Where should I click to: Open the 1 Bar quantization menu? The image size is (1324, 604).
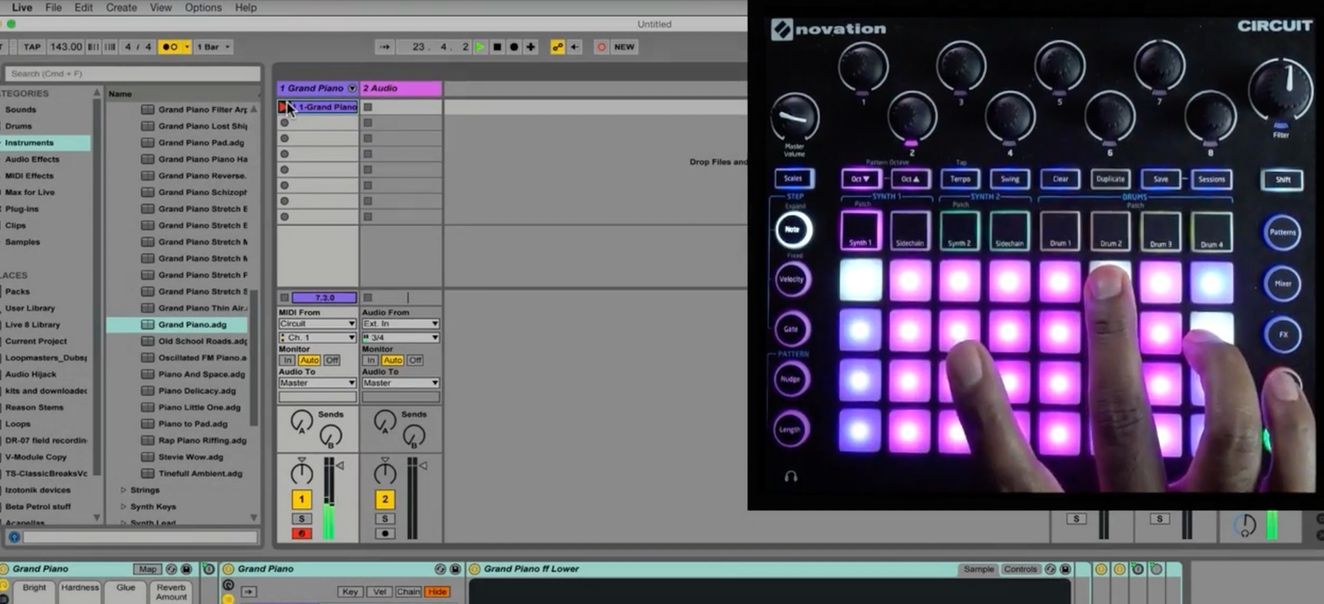(x=213, y=47)
